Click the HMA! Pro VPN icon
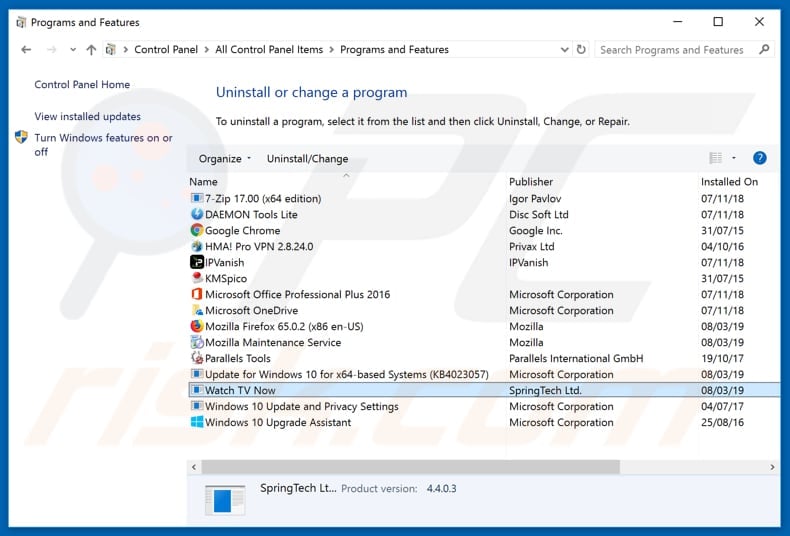Screen dimensions: 790x536 click(196, 246)
